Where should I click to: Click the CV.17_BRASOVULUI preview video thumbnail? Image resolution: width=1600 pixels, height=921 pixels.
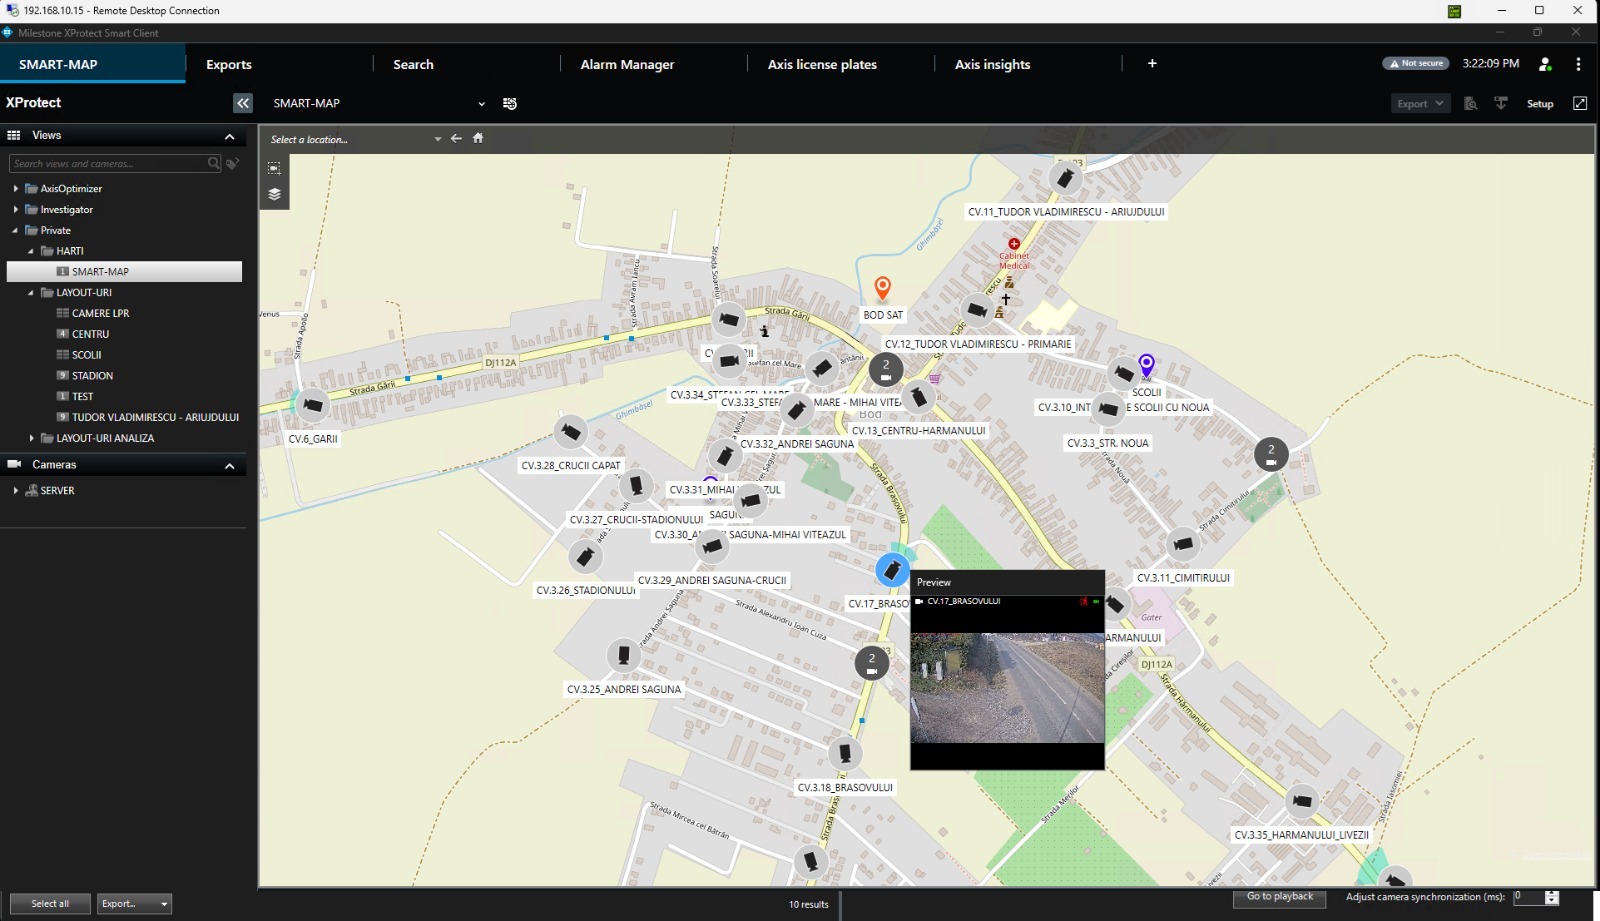[1007, 688]
